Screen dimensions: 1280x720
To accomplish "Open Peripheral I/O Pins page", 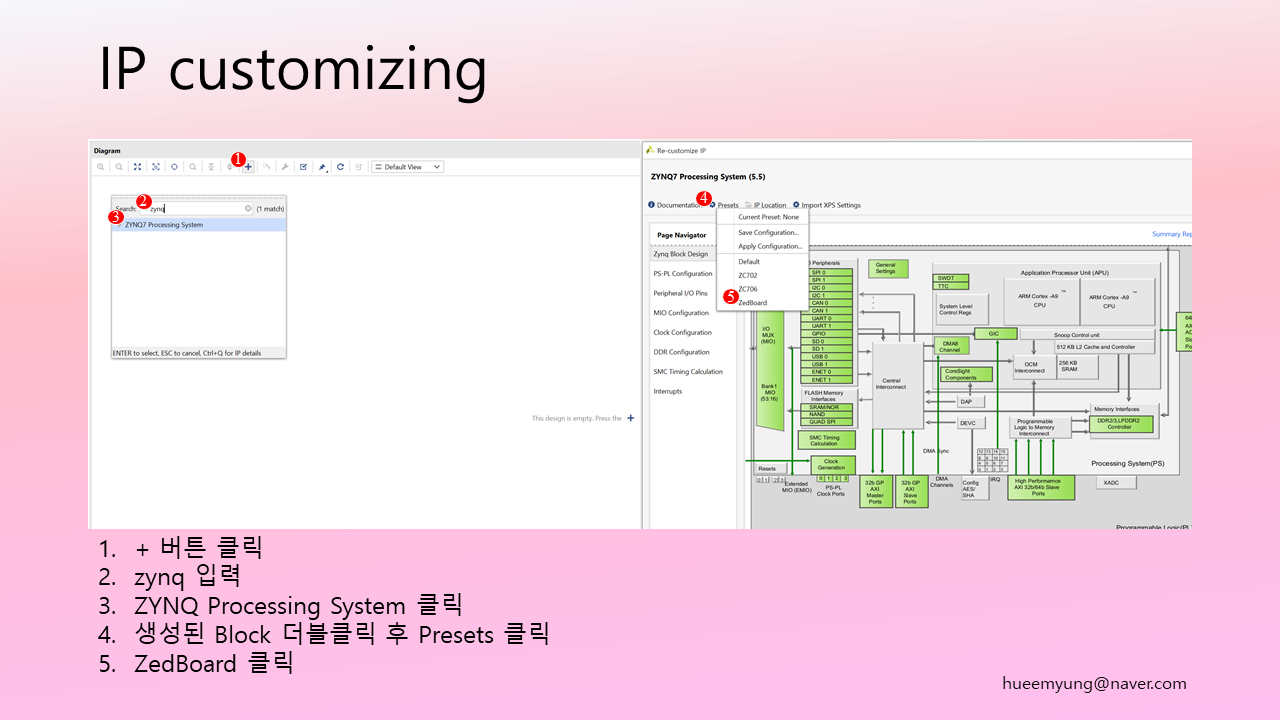I will (680, 293).
